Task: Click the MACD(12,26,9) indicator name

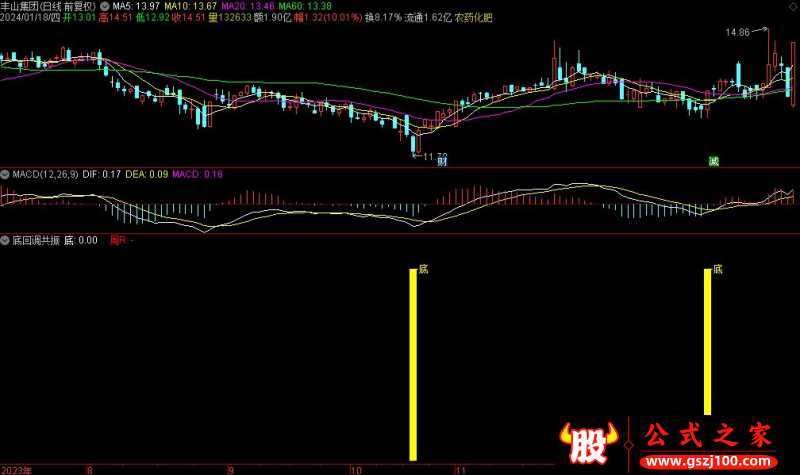Action: [45, 174]
